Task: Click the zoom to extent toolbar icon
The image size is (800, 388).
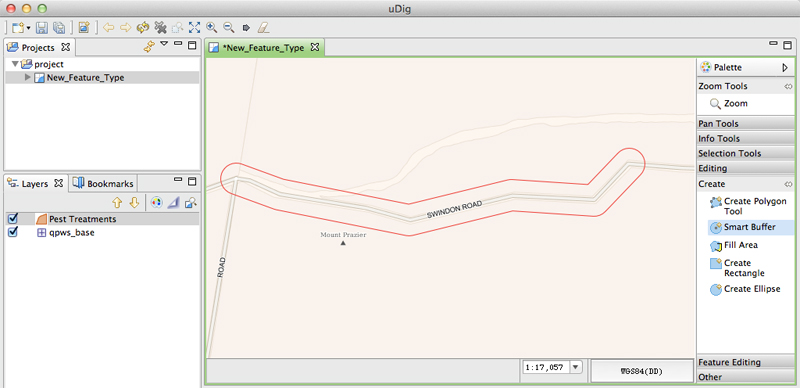Action: tap(194, 27)
